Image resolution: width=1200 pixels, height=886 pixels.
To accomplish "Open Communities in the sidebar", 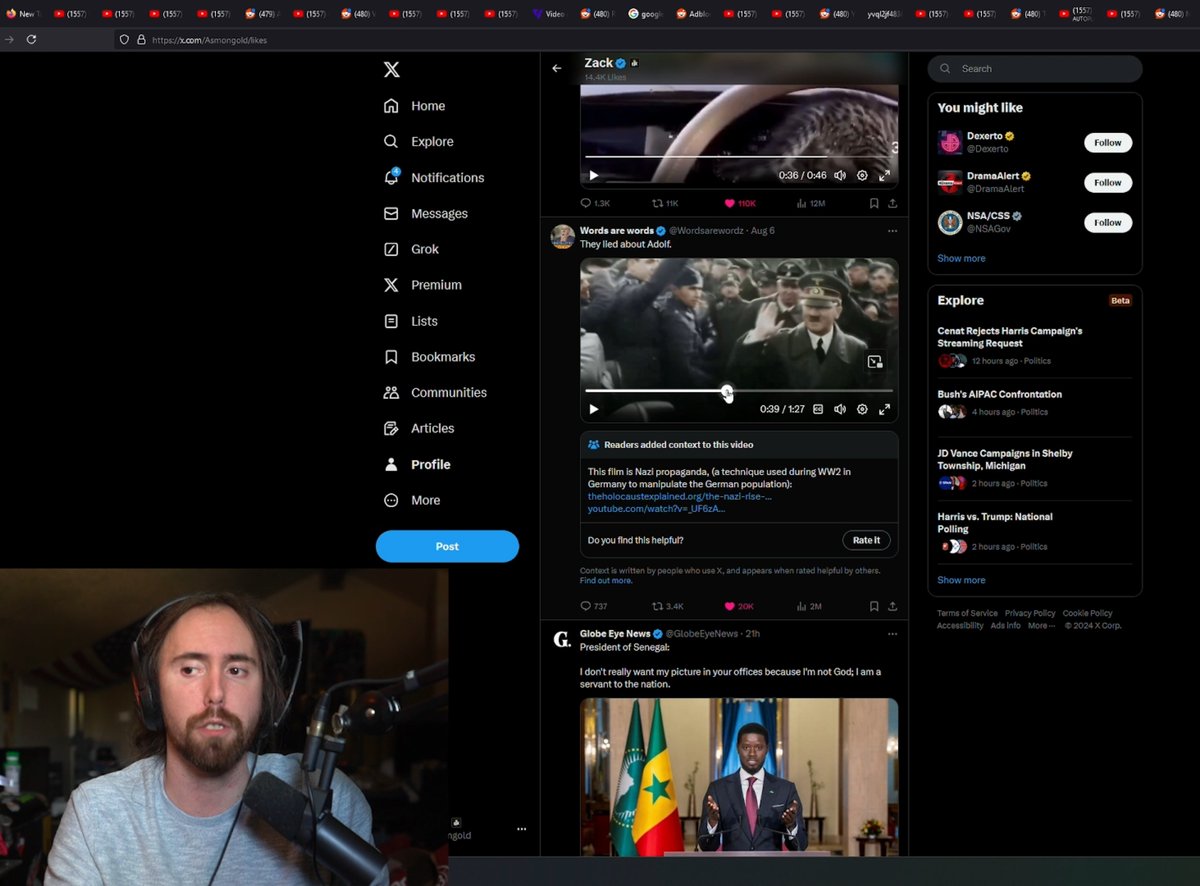I will click(435, 393).
